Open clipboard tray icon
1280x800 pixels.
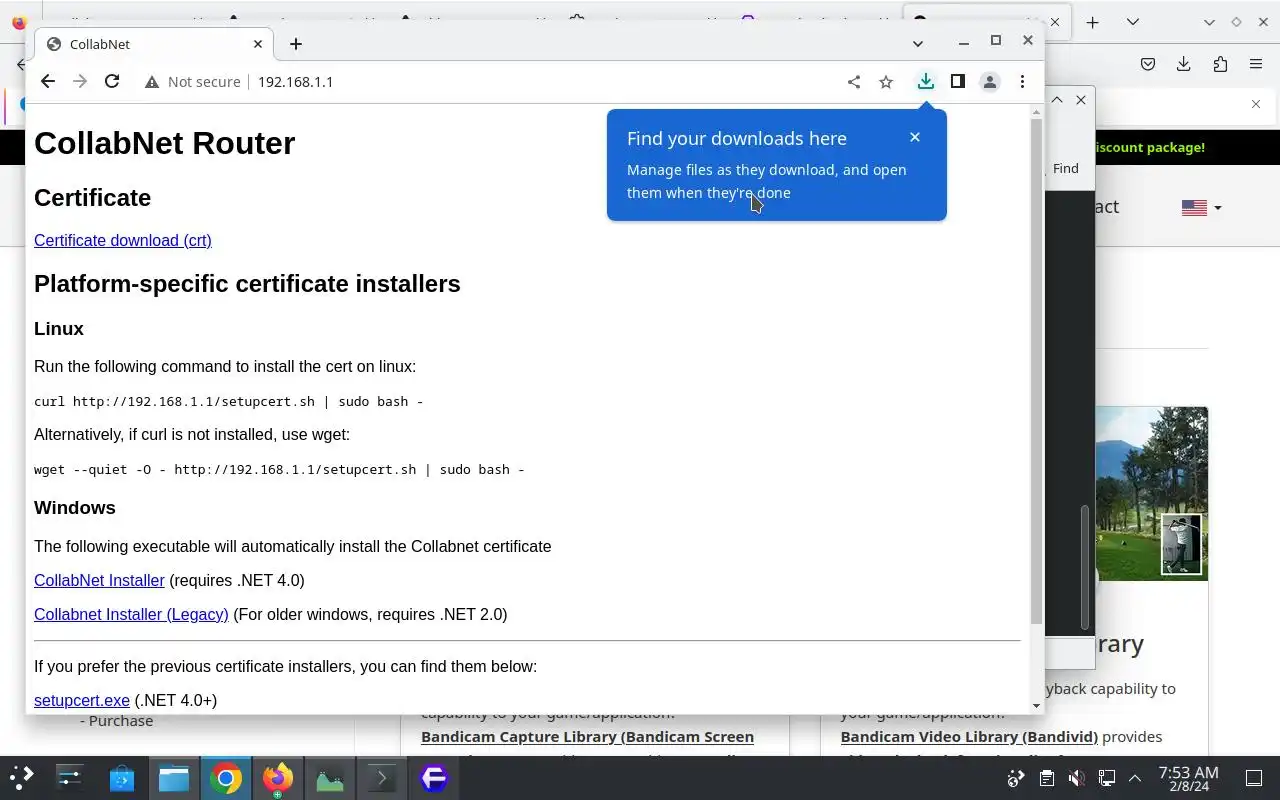tap(1047, 778)
